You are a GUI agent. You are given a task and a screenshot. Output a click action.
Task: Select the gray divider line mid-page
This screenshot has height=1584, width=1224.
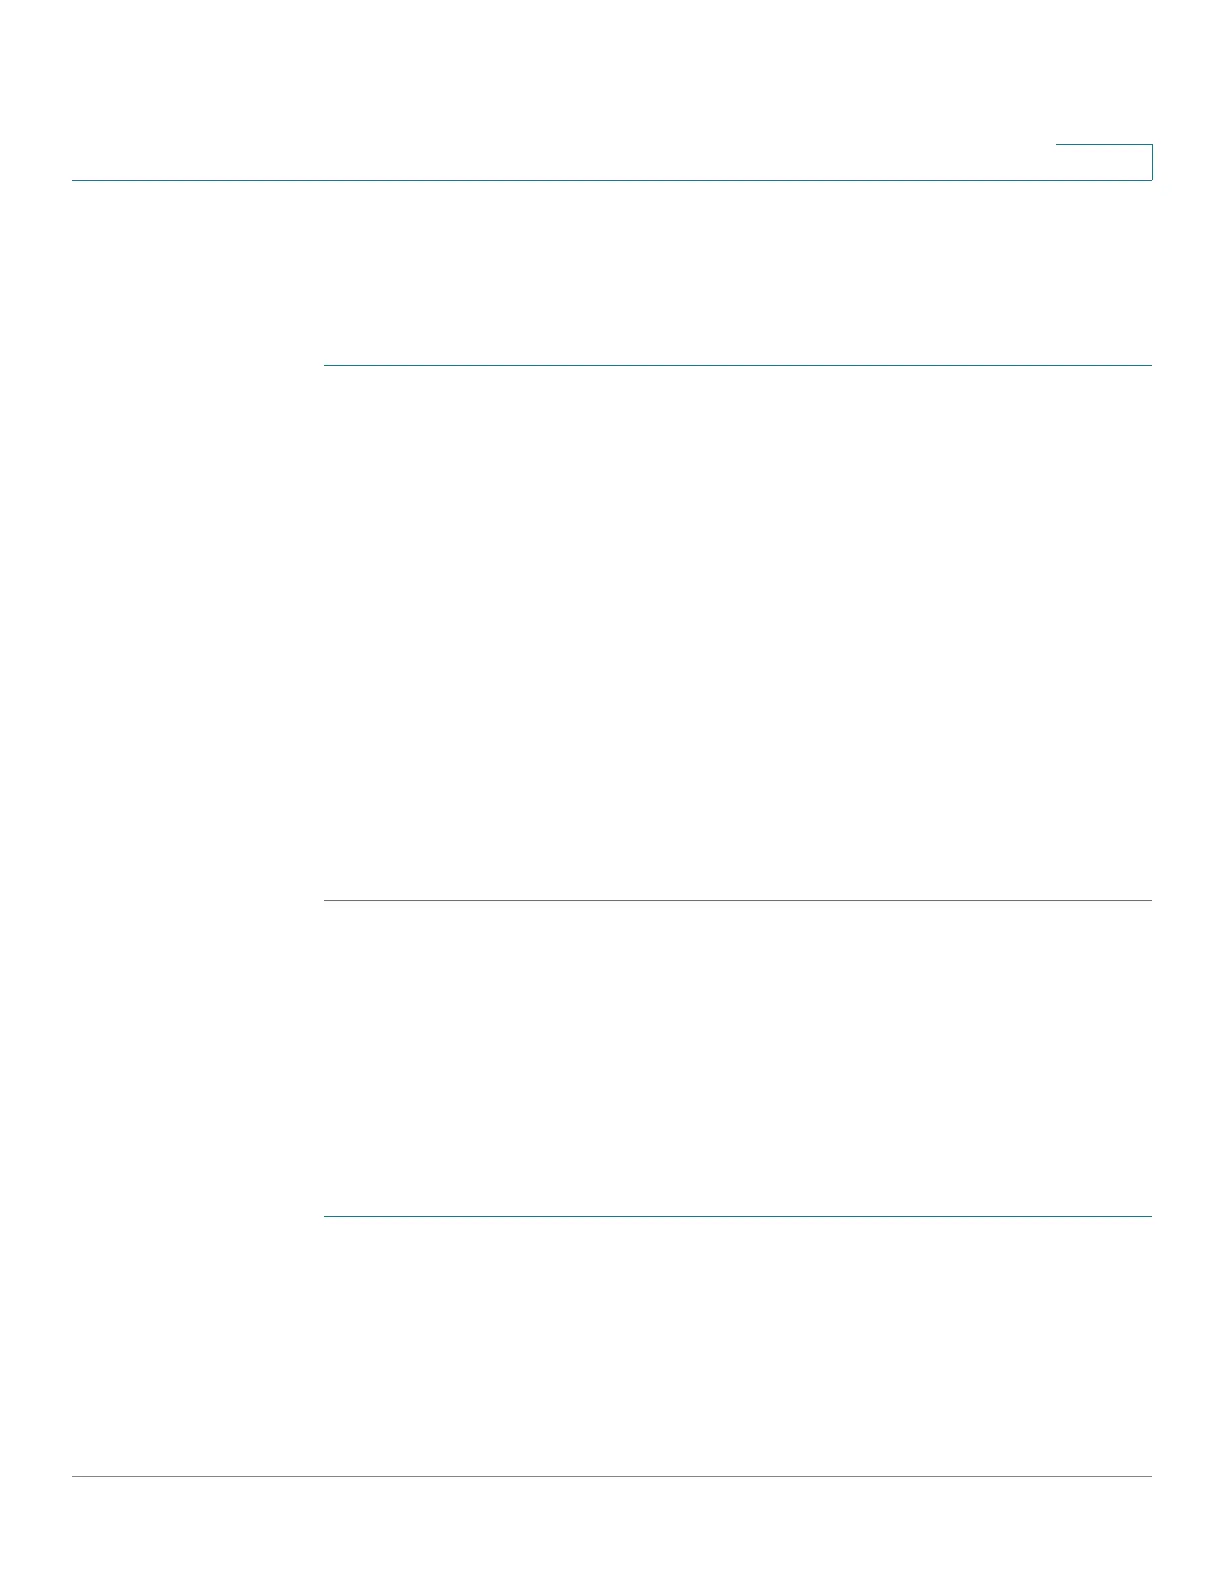pos(738,901)
